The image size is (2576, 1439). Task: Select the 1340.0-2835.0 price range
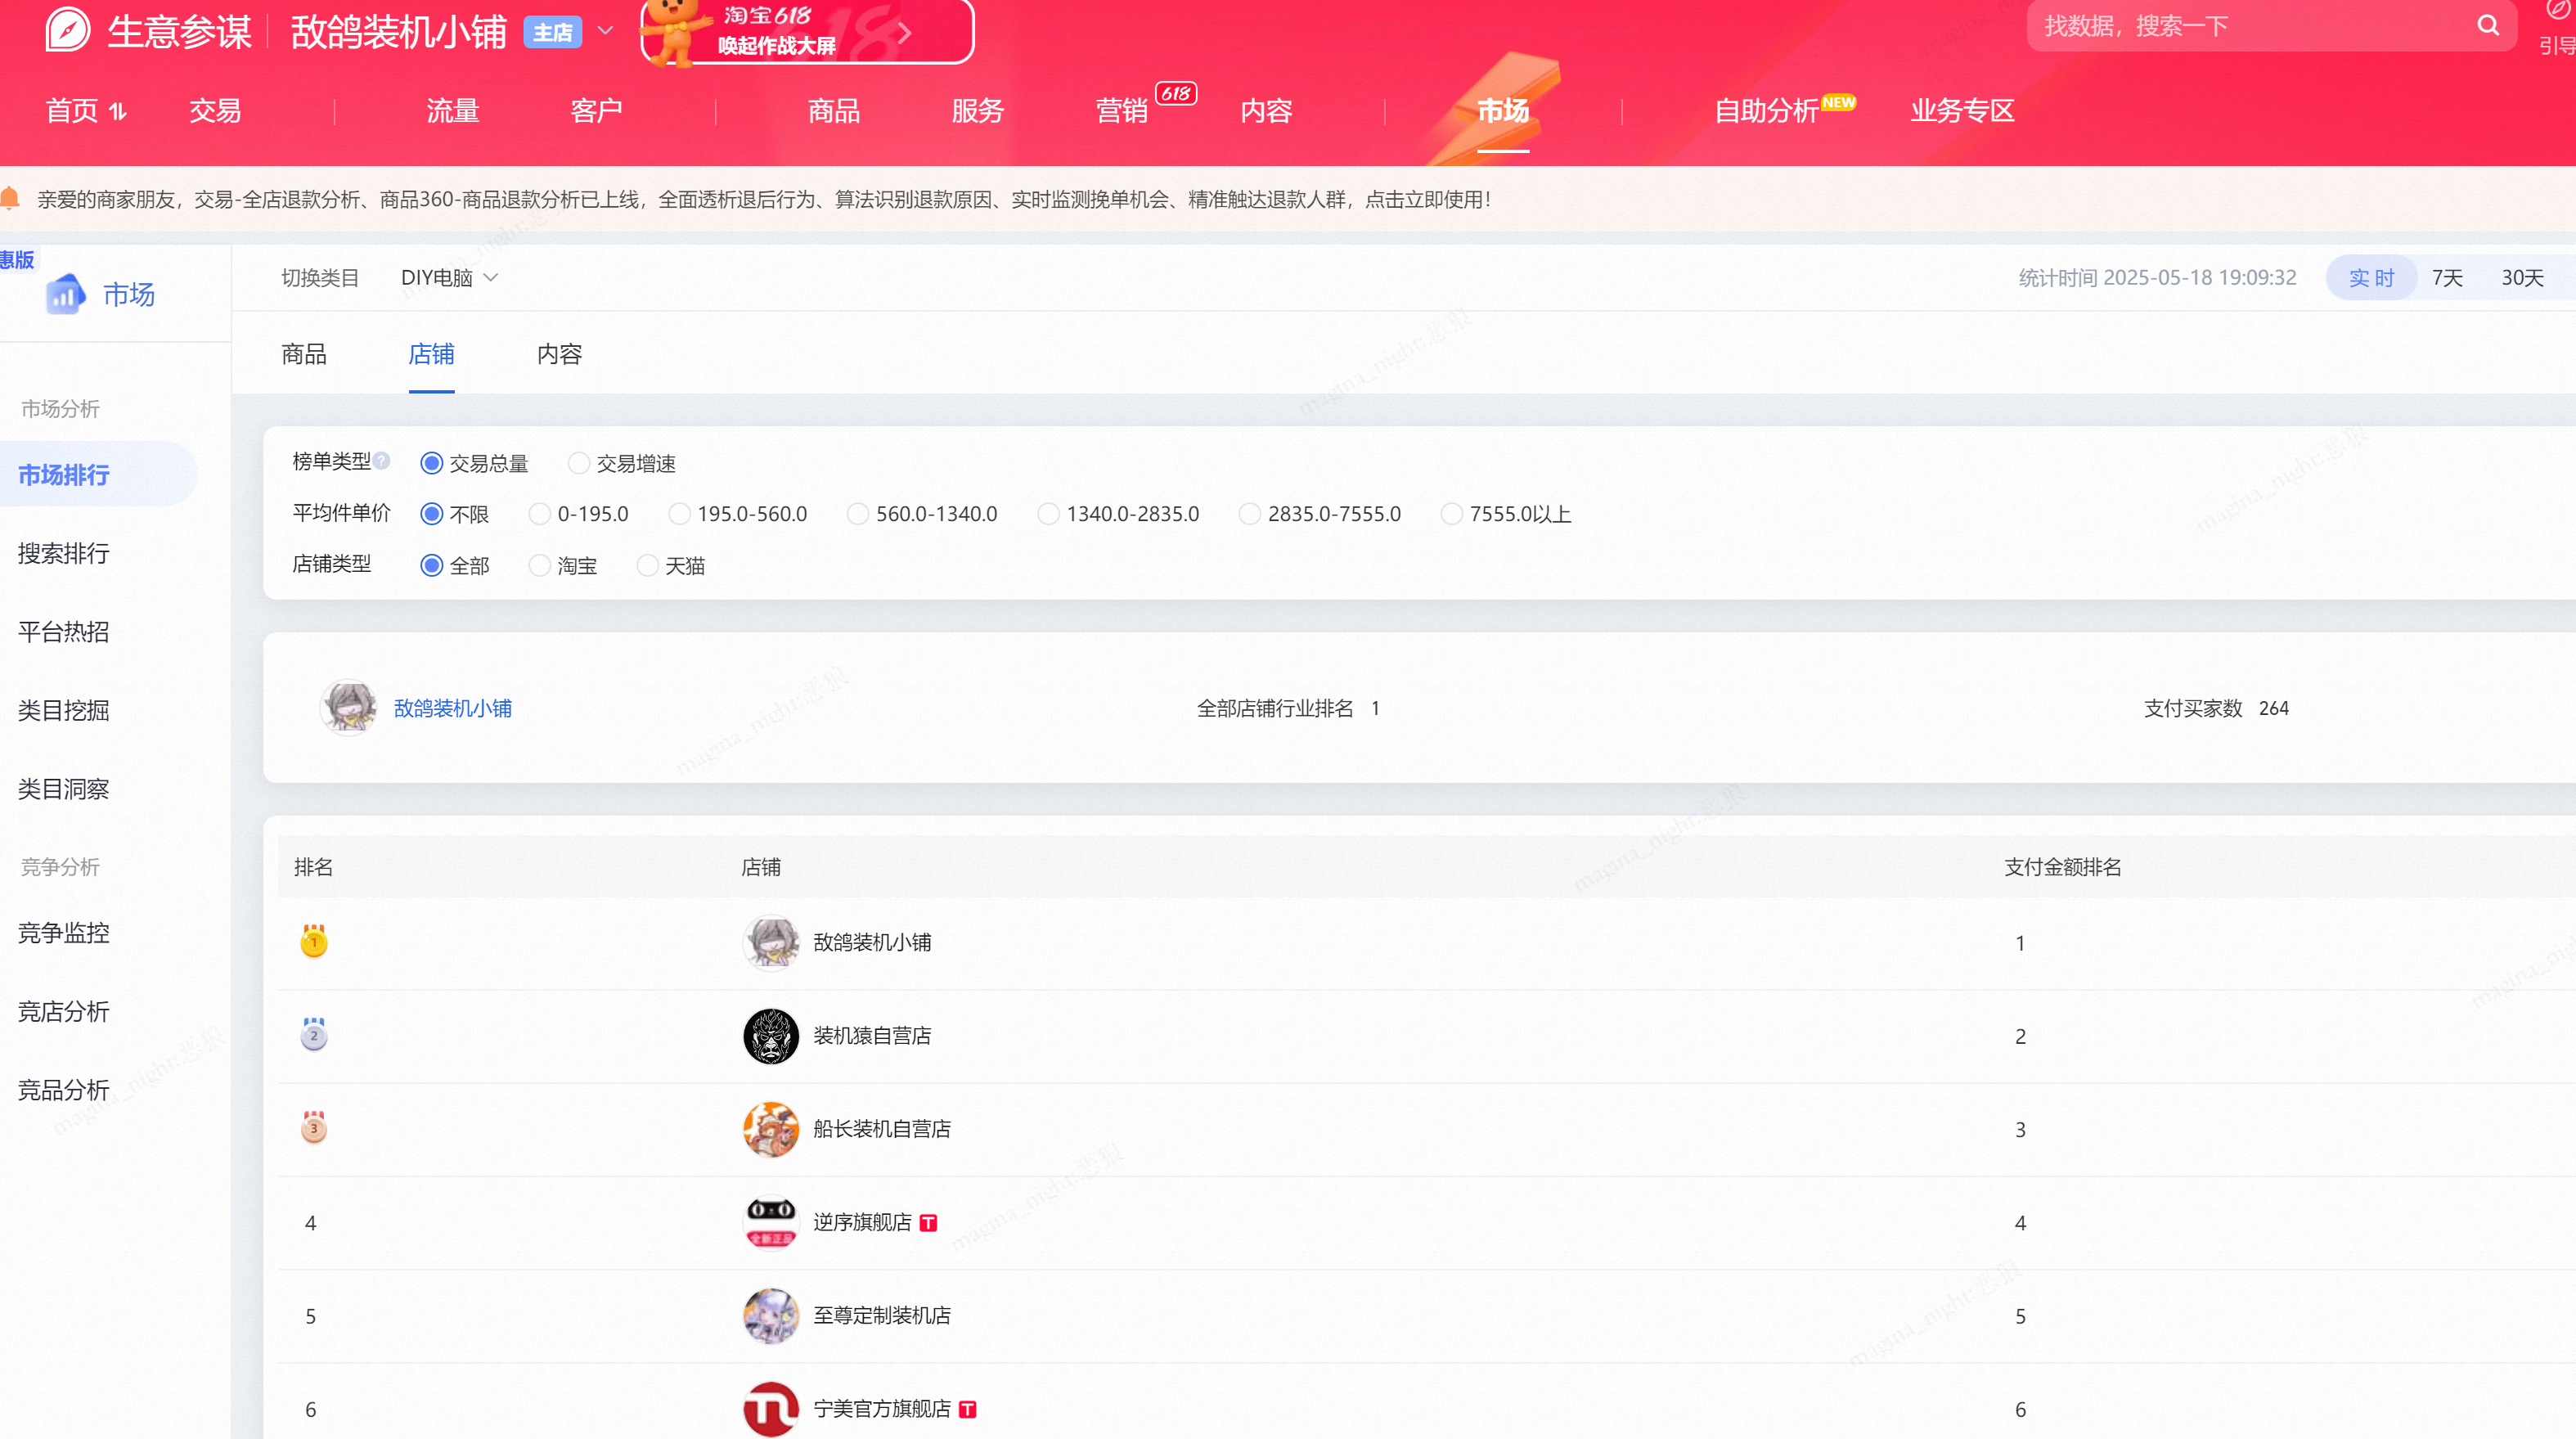tap(1048, 514)
